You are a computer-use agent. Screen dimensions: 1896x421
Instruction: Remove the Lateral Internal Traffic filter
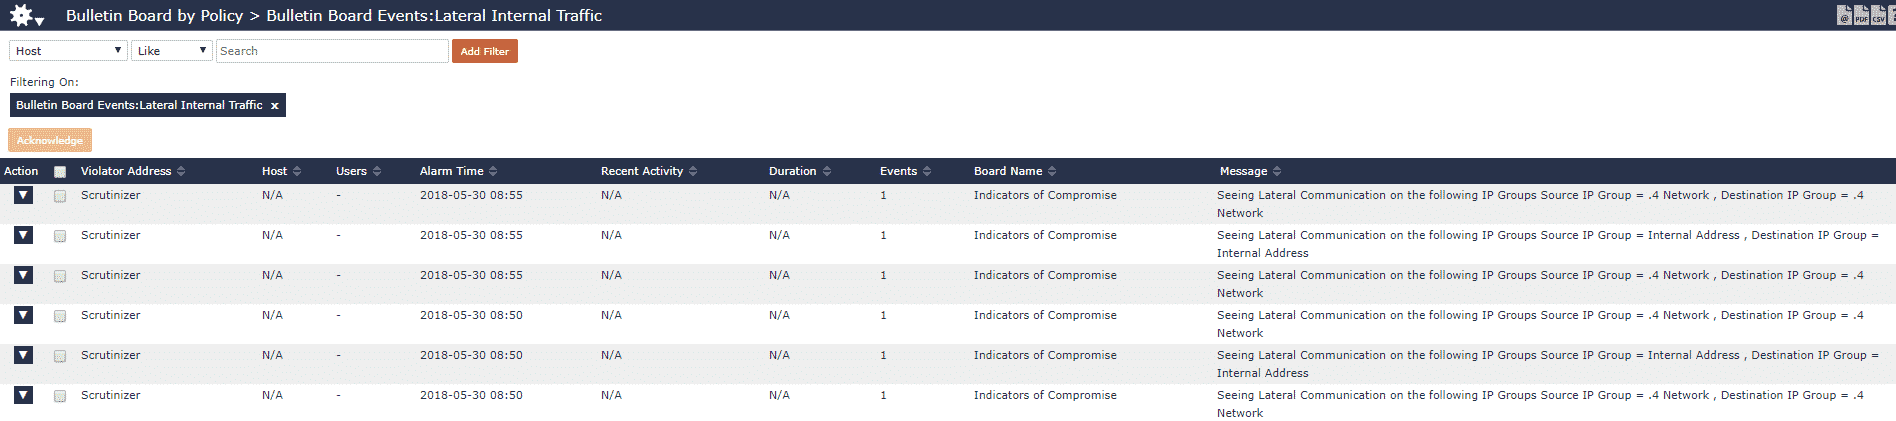coord(274,106)
